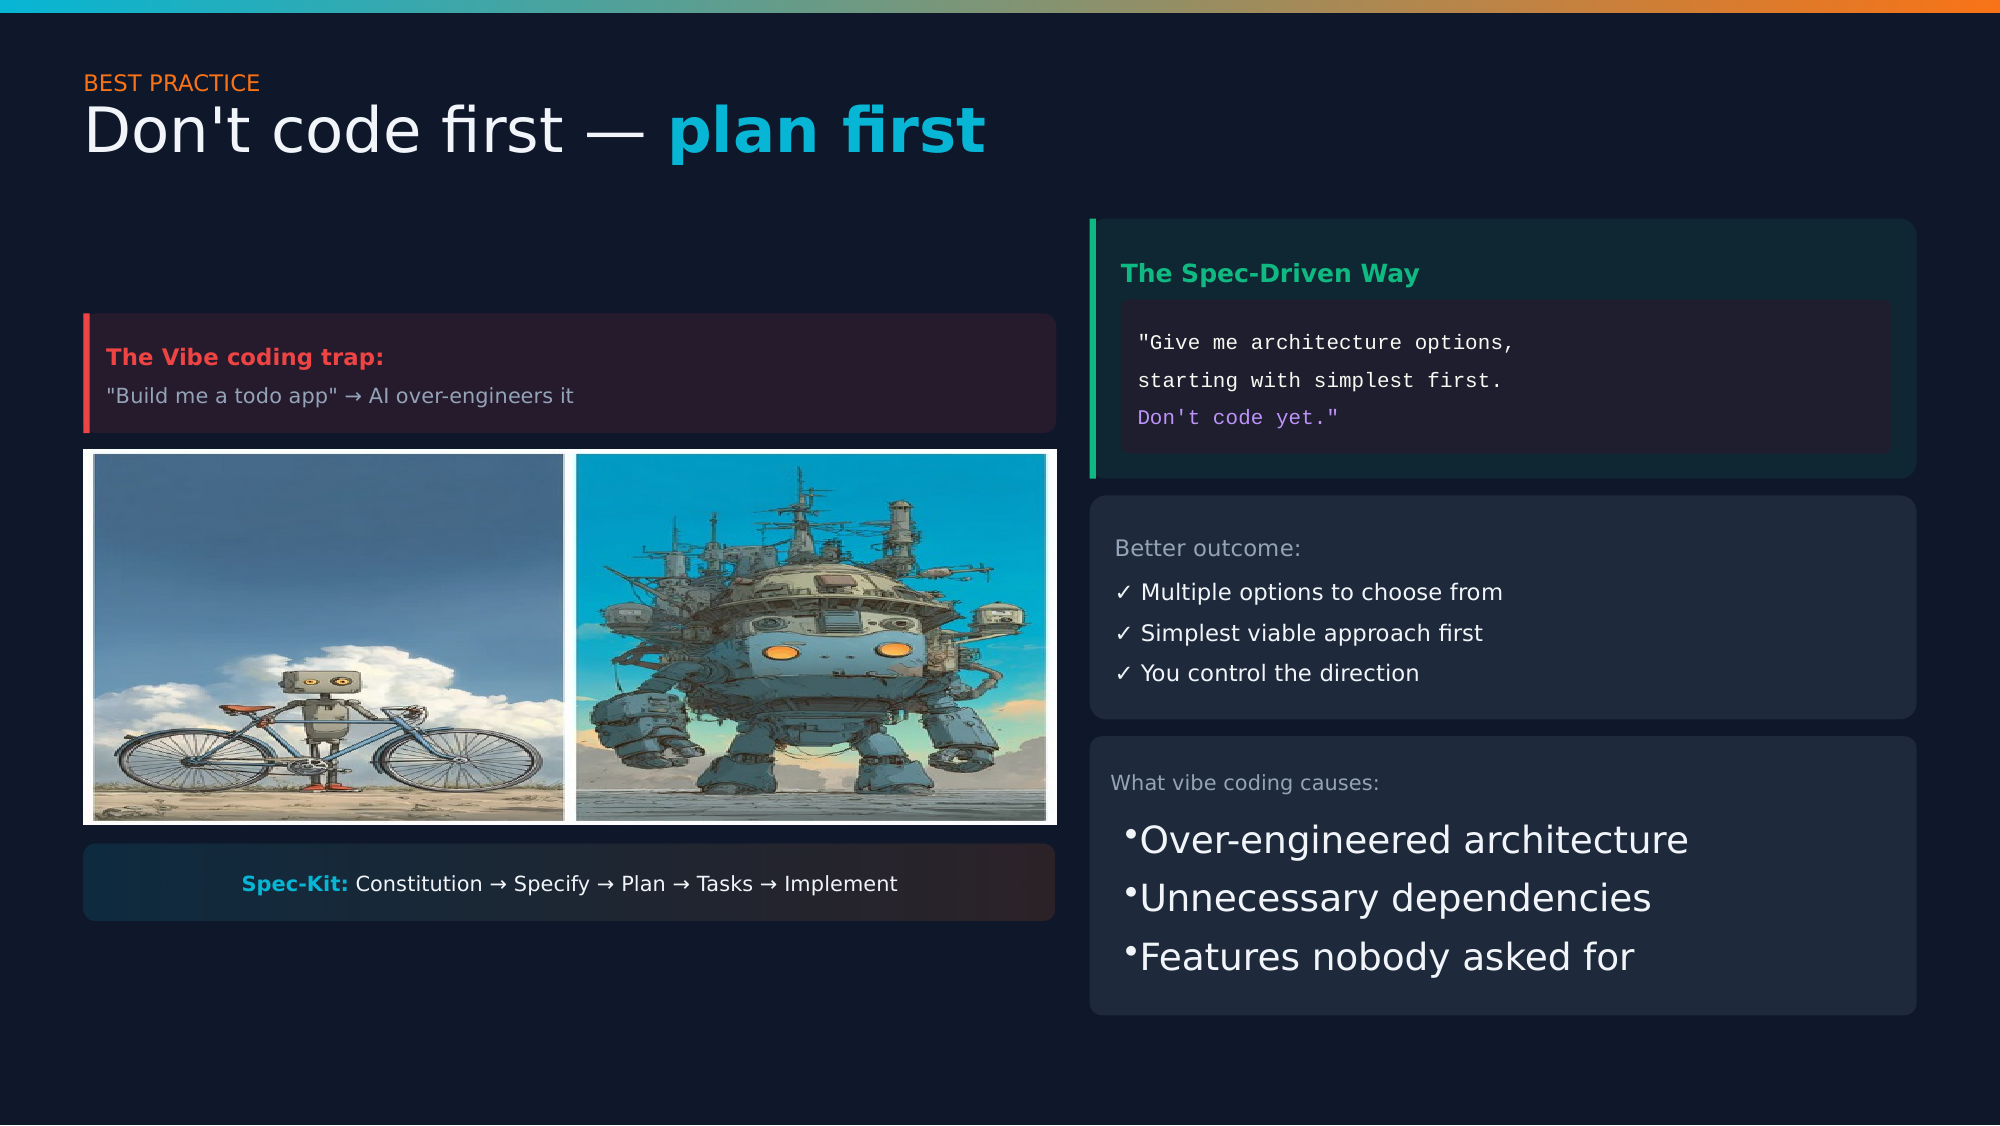Open 'The Spec-Driven Way' heading
Screen dimensions: 2000x1126
click(1270, 273)
